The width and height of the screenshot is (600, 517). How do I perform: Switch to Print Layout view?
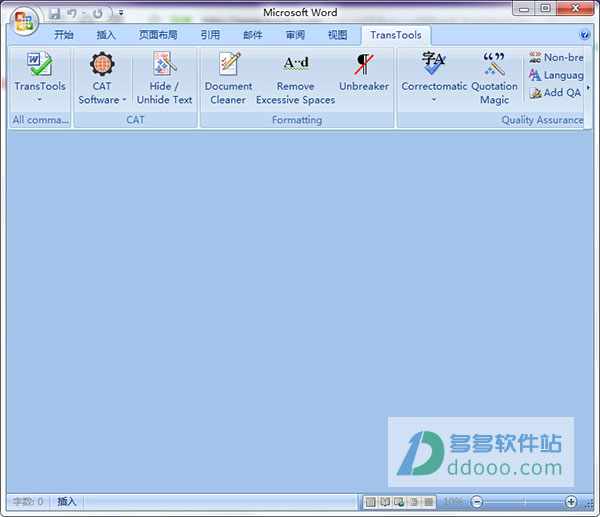click(x=370, y=502)
